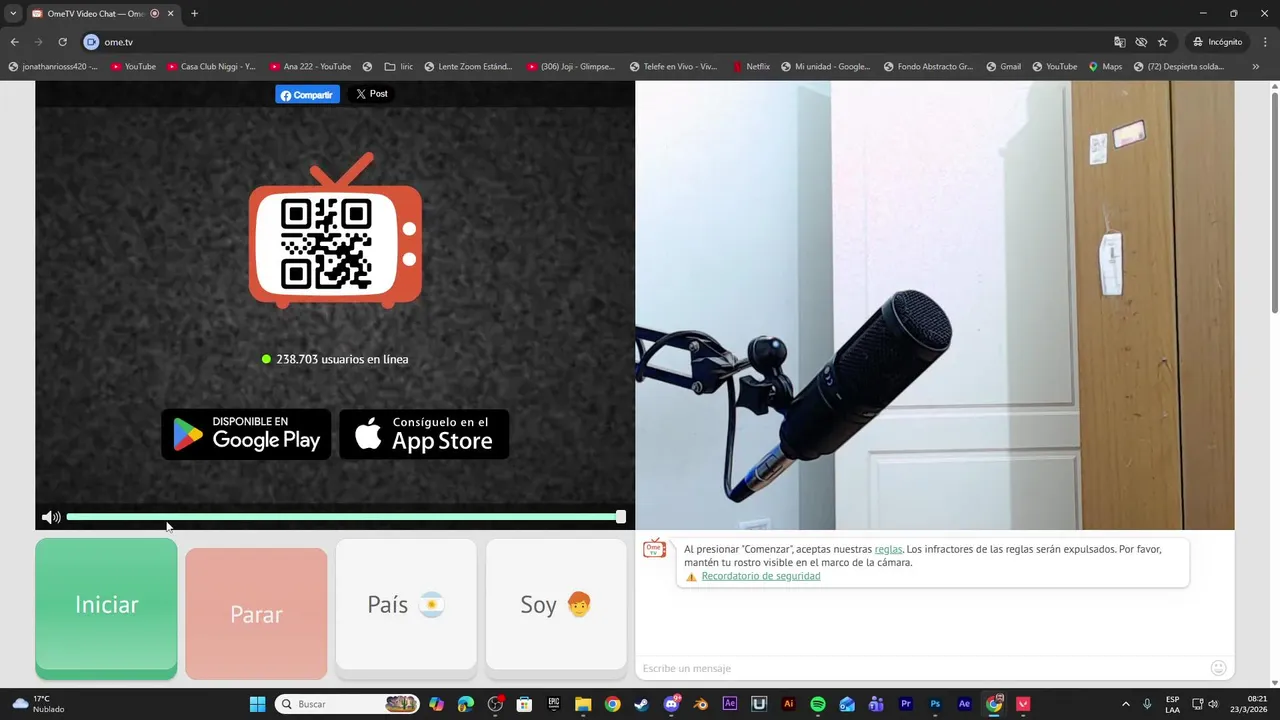The height and width of the screenshot is (720, 1280).
Task: Click the green Iniciar button
Action: point(106,606)
